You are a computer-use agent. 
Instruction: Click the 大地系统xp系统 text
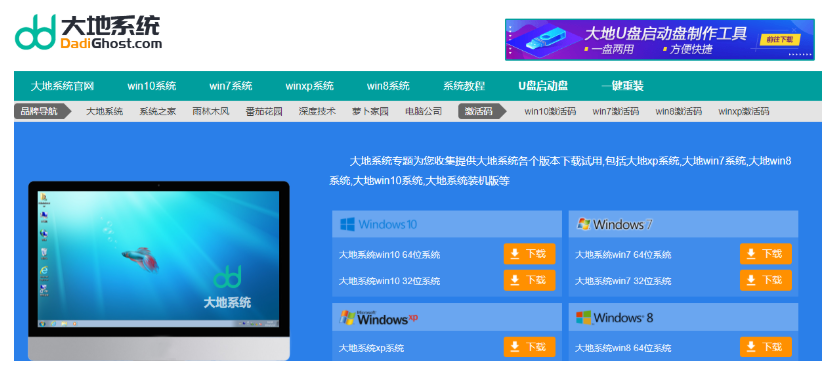click(371, 348)
